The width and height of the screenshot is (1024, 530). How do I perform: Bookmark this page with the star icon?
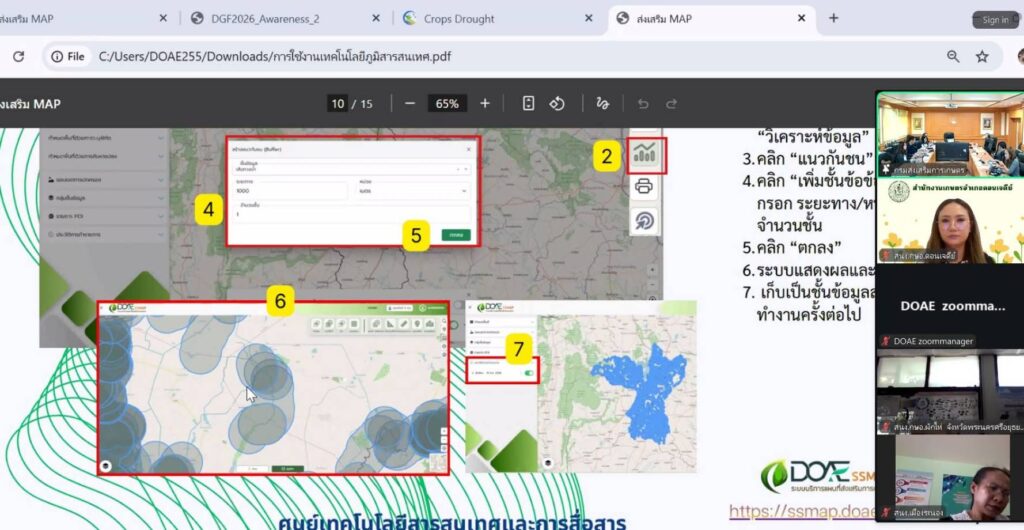coord(982,56)
